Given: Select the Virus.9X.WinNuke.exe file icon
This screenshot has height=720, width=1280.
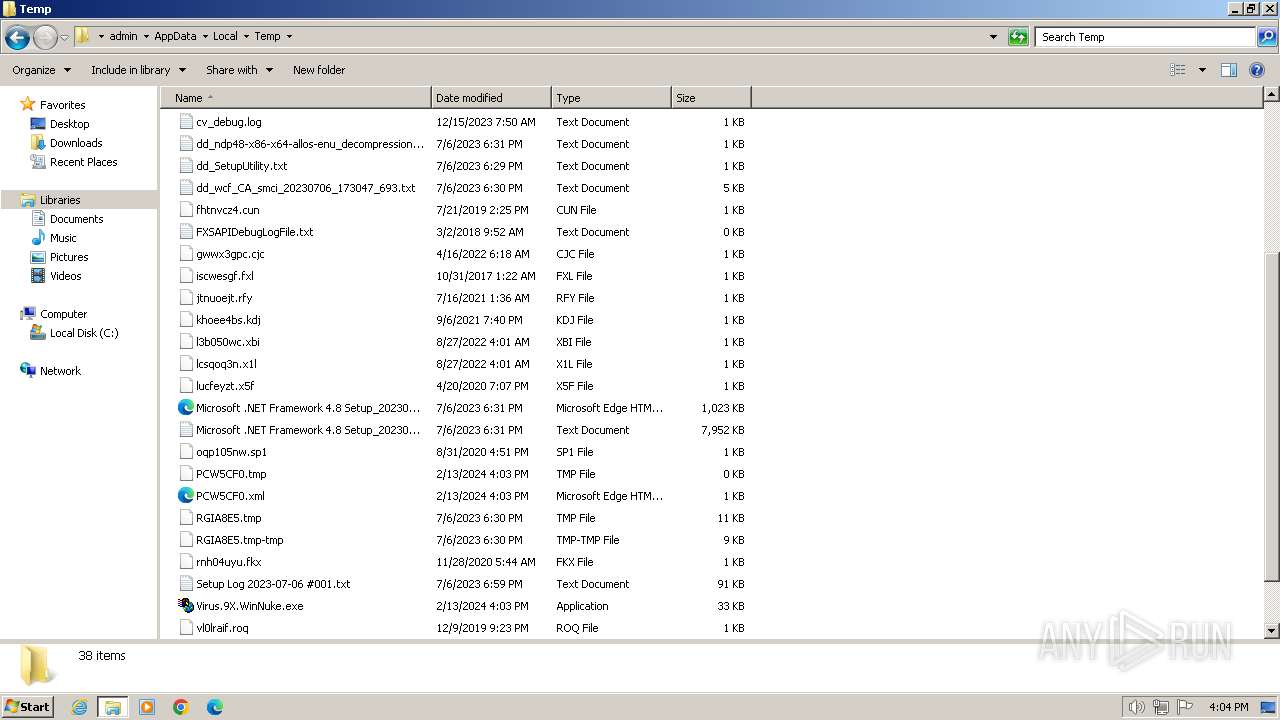Looking at the screenshot, I should (x=186, y=606).
